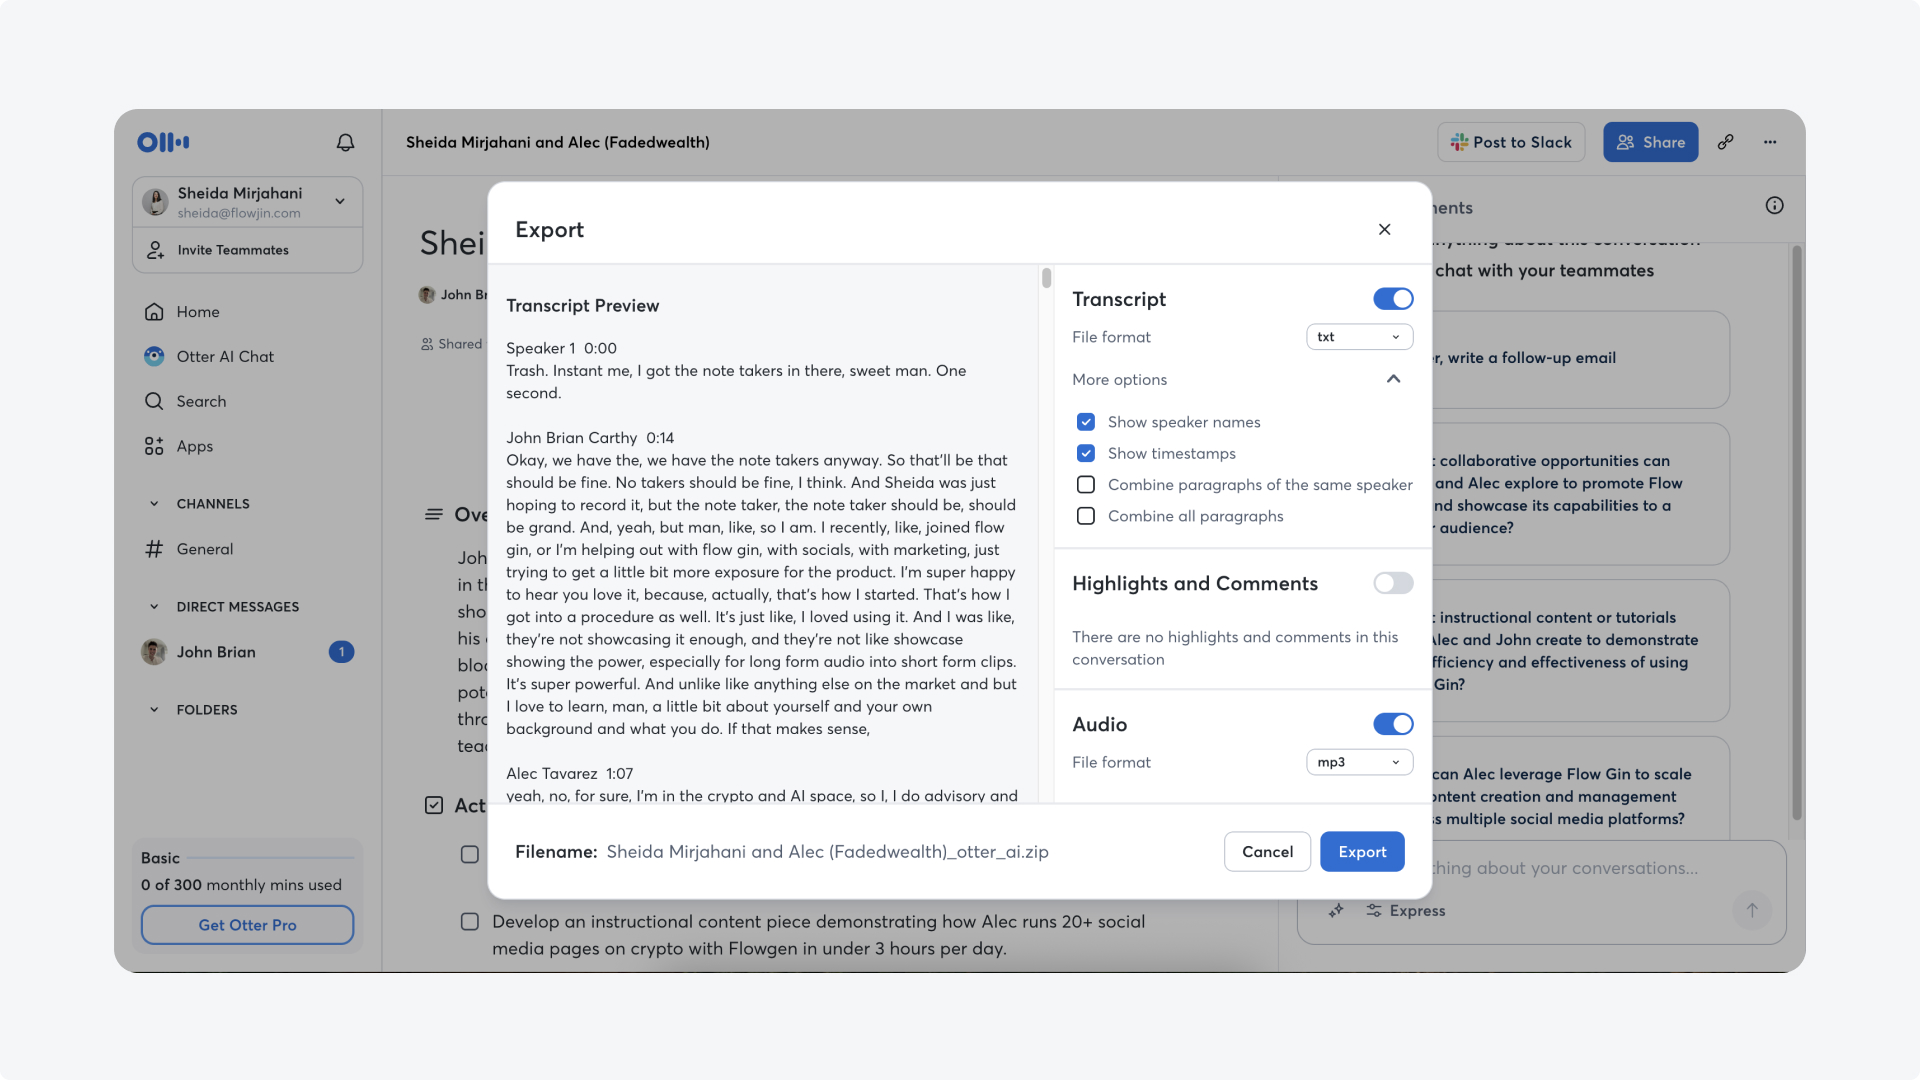Screen dimensions: 1920x1080
Task: Click the sparkle icon in chat box
Action: [1336, 911]
